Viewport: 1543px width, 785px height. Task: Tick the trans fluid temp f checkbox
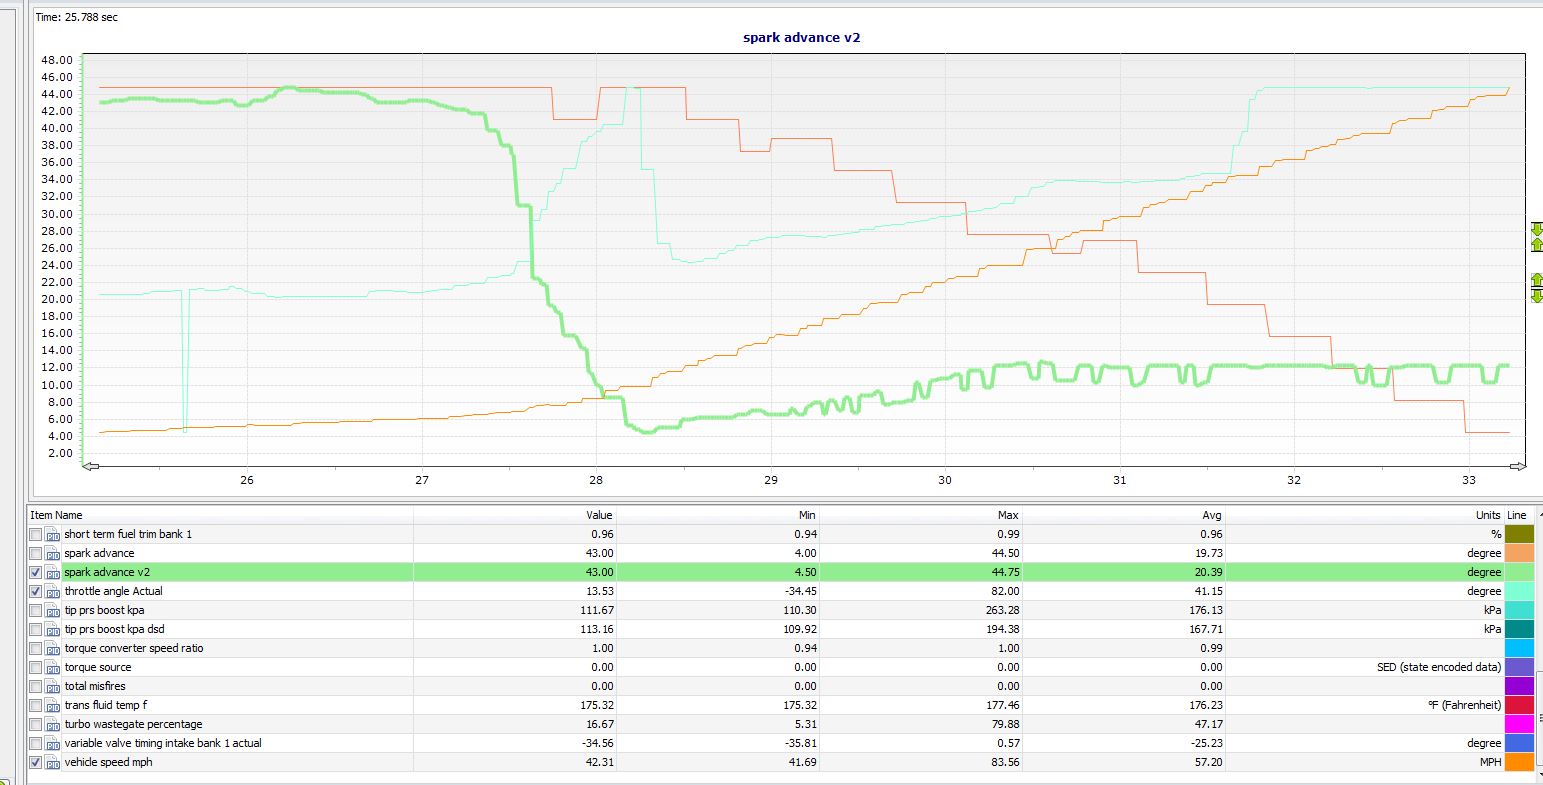pyautogui.click(x=36, y=705)
